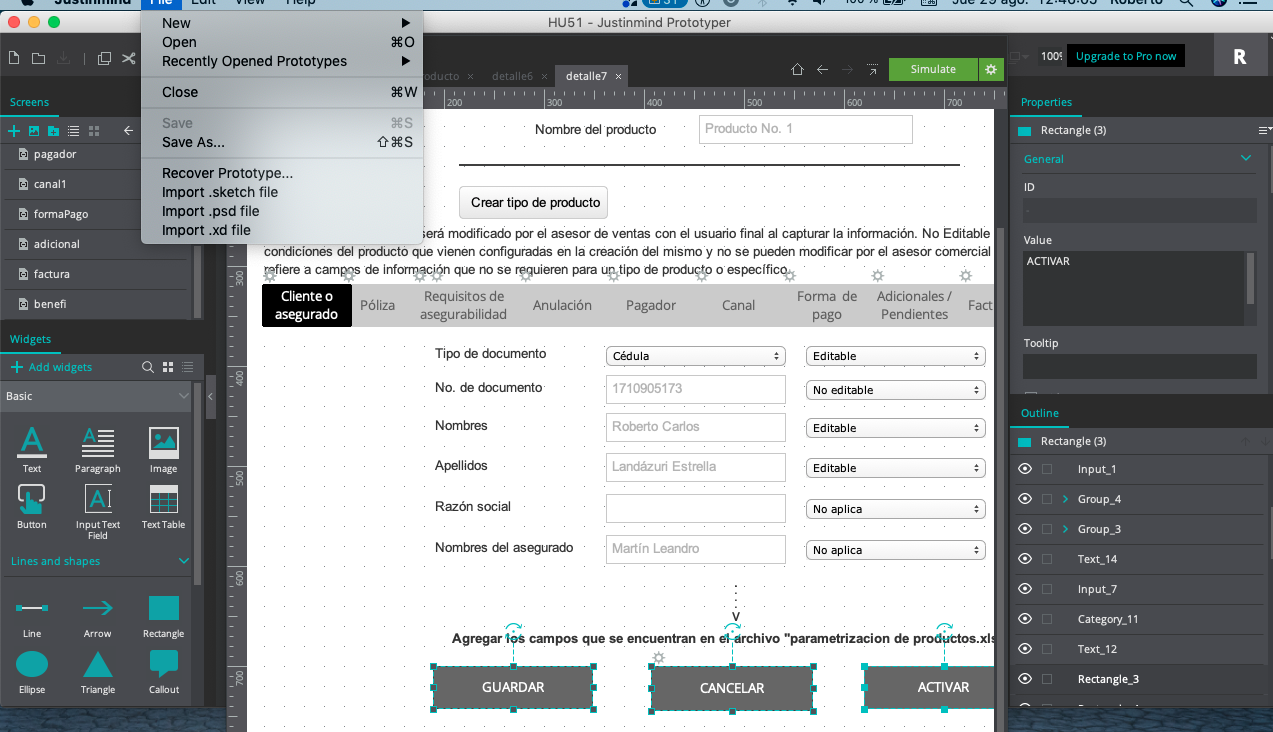The height and width of the screenshot is (732, 1273).
Task: Expand Group_4 in the Outline panel
Action: pos(1065,499)
